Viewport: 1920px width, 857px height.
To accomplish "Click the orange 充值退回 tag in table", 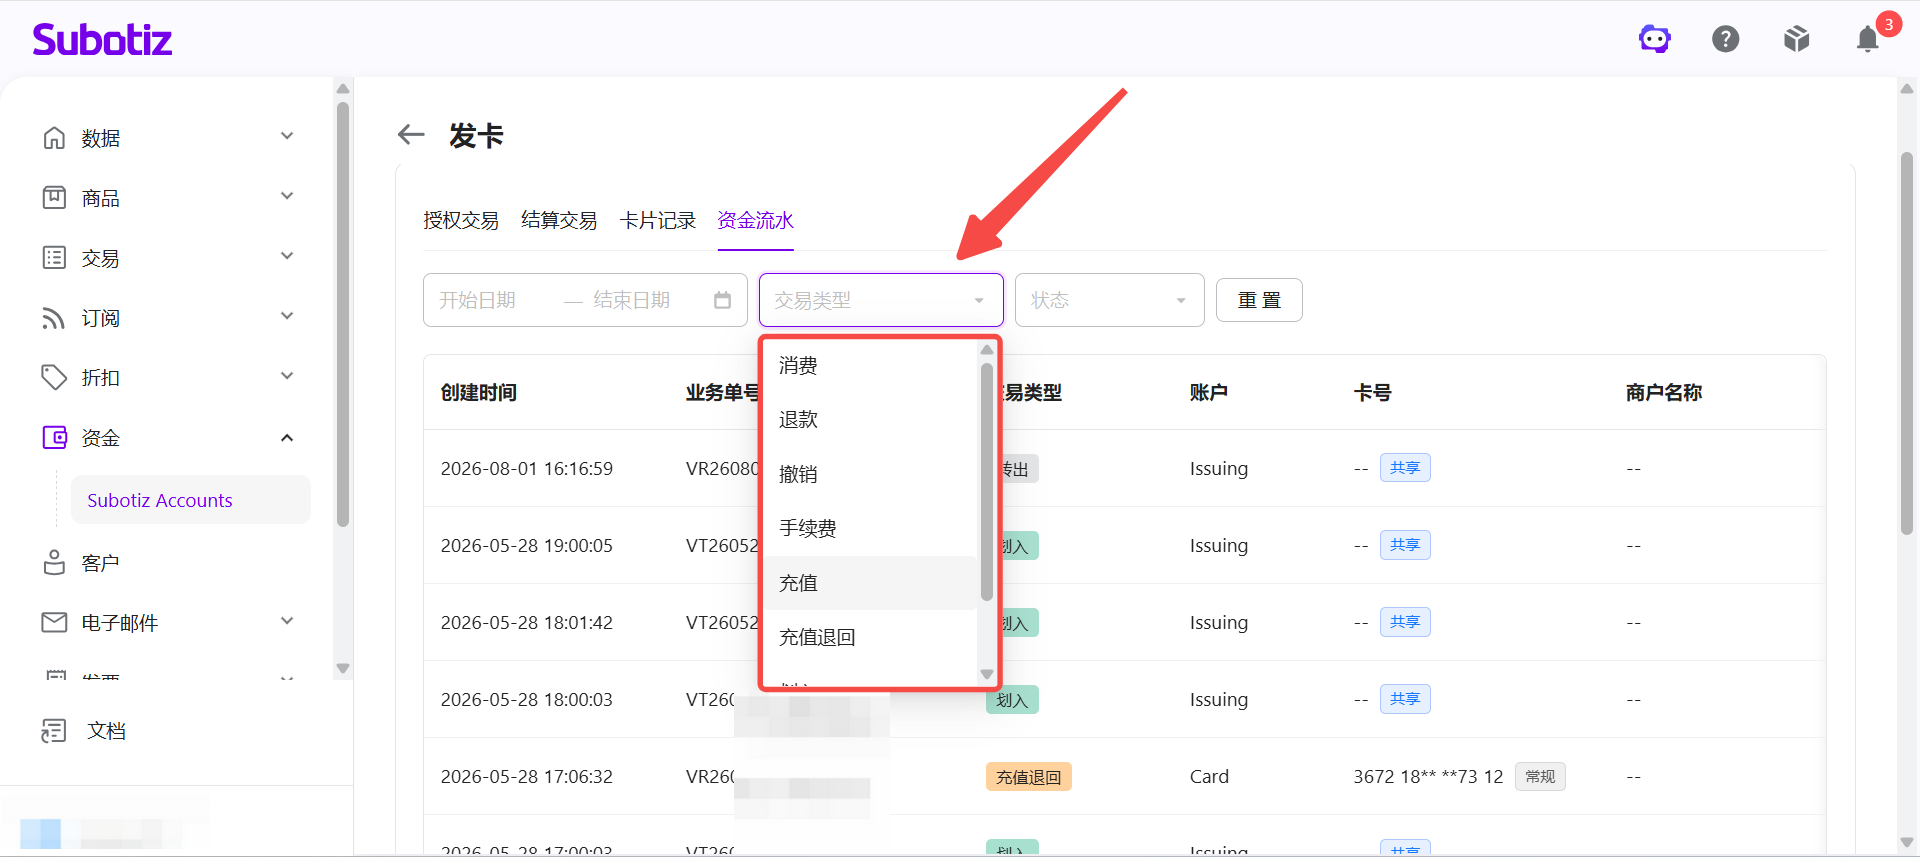I will click(1029, 777).
